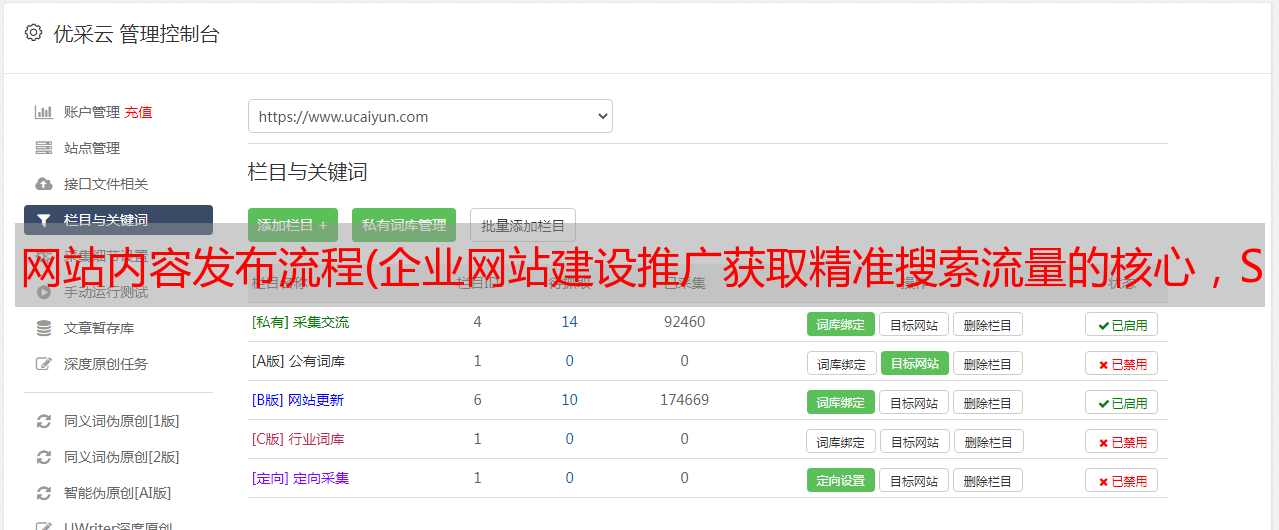The height and width of the screenshot is (530, 1279).
Task: Open 智能伪原创[AI版] in the sidebar
Action: pyautogui.click(x=118, y=493)
